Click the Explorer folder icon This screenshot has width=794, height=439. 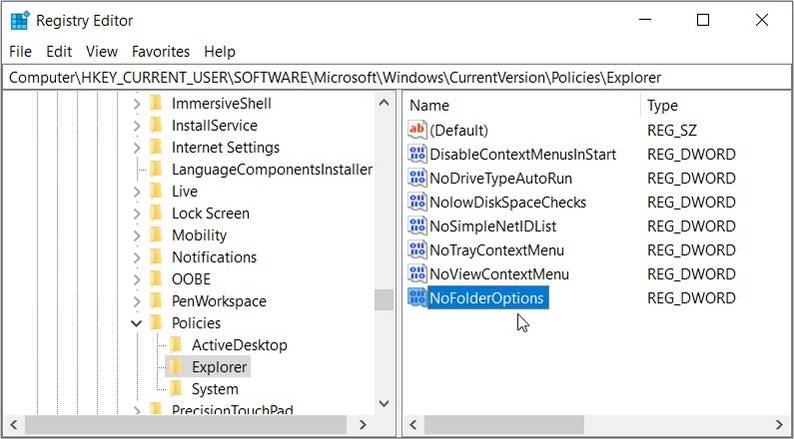[x=176, y=367]
